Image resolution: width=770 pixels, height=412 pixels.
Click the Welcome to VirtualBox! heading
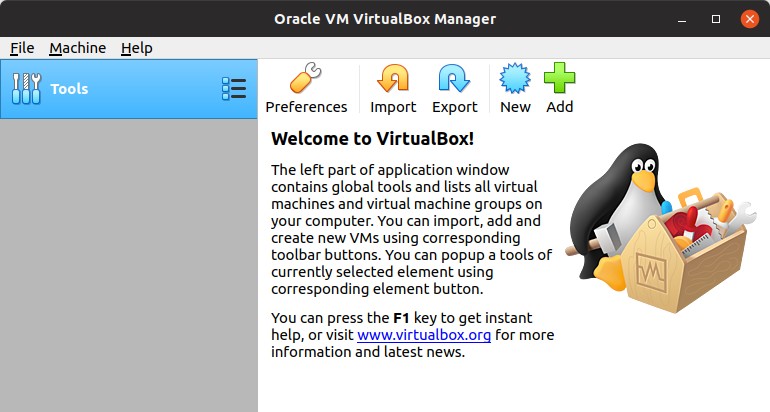coord(372,139)
